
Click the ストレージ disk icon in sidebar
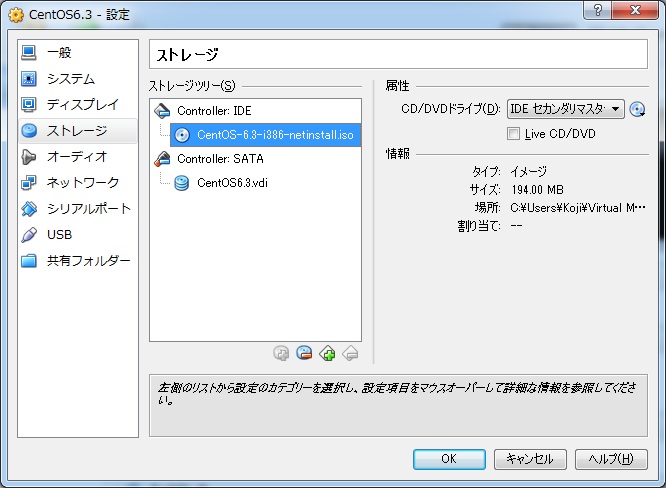(x=29, y=130)
